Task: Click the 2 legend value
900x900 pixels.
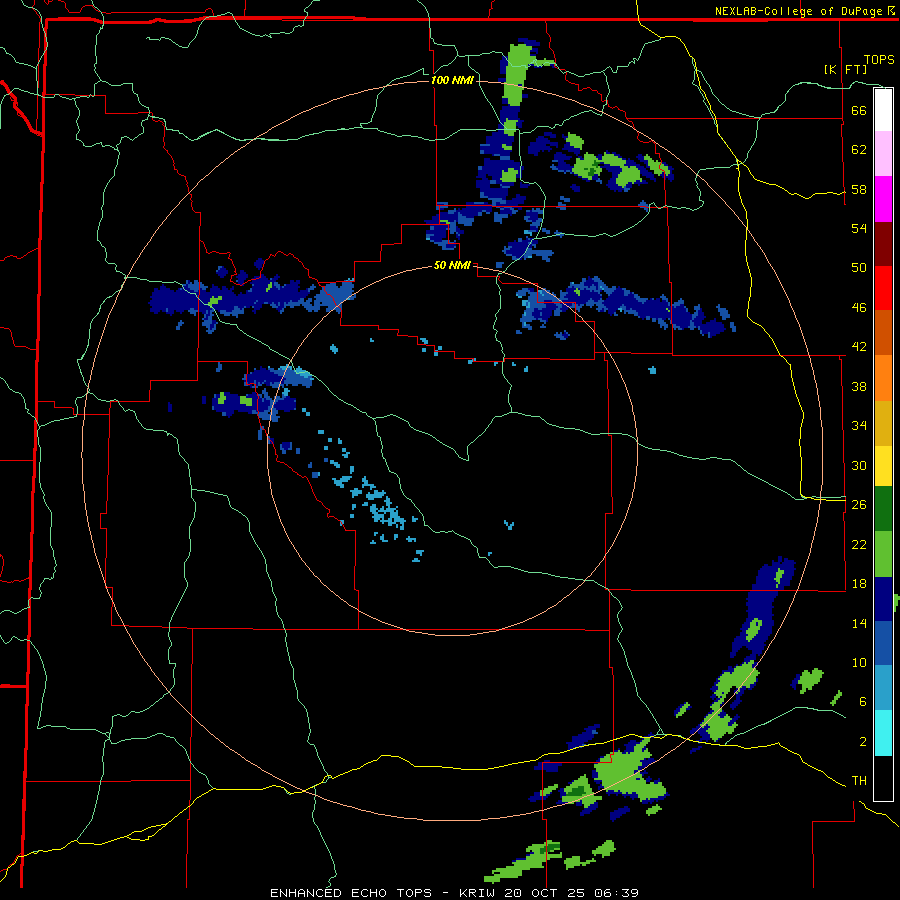Action: click(x=863, y=742)
